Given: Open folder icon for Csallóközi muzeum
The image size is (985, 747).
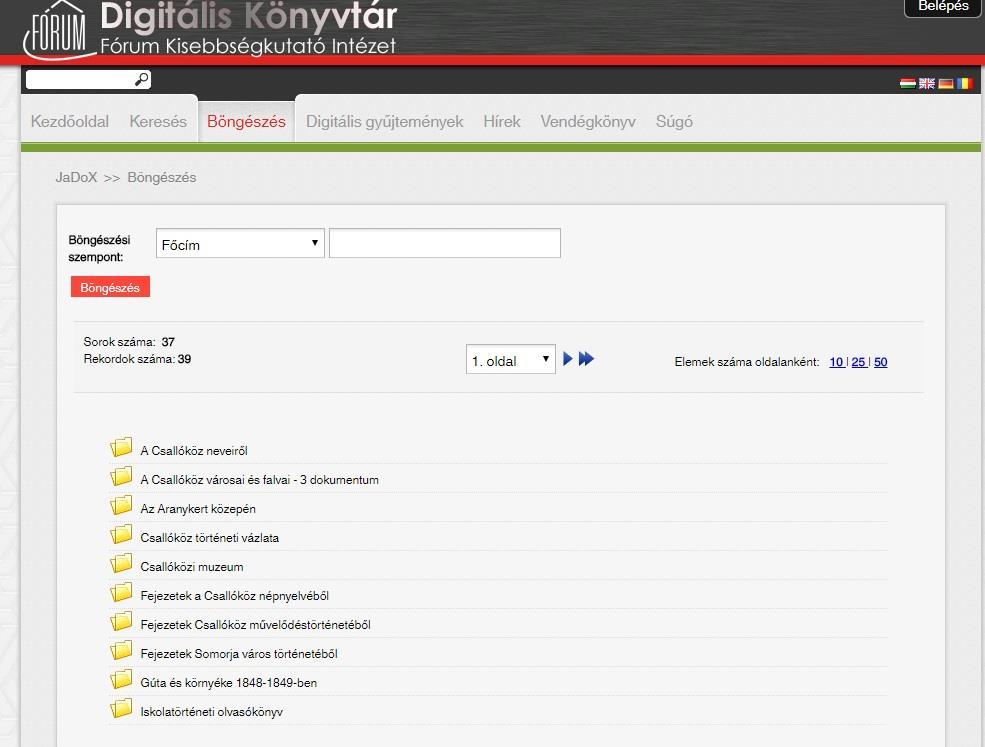Looking at the screenshot, I should tap(121, 564).
